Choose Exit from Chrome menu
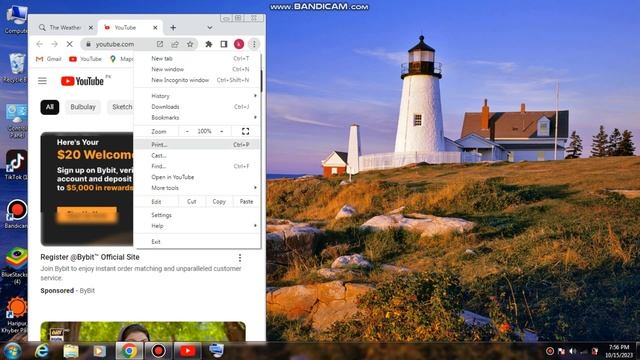 point(197,242)
